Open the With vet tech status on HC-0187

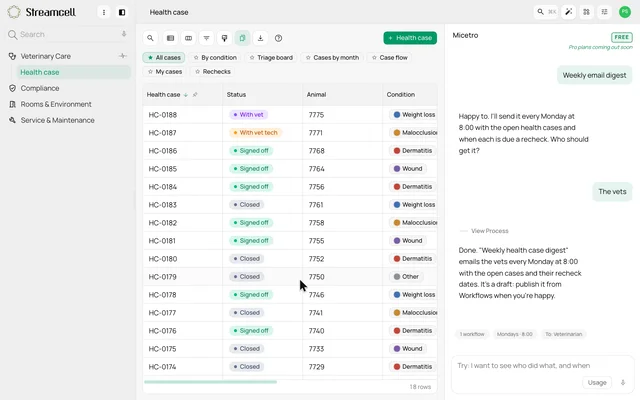tap(255, 133)
